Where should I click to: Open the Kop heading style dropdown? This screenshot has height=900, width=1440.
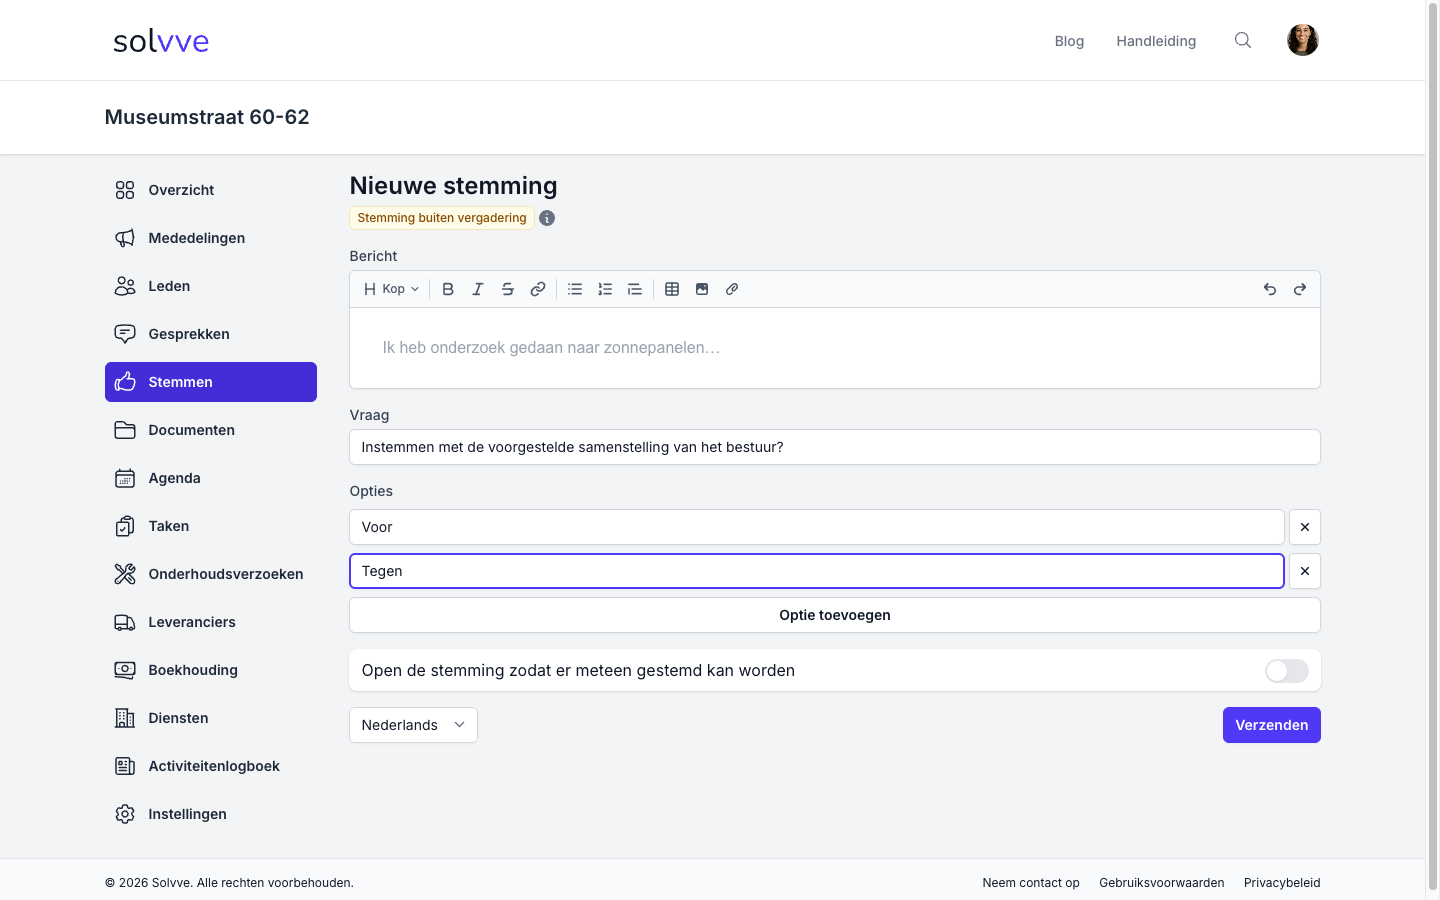pyautogui.click(x=391, y=289)
